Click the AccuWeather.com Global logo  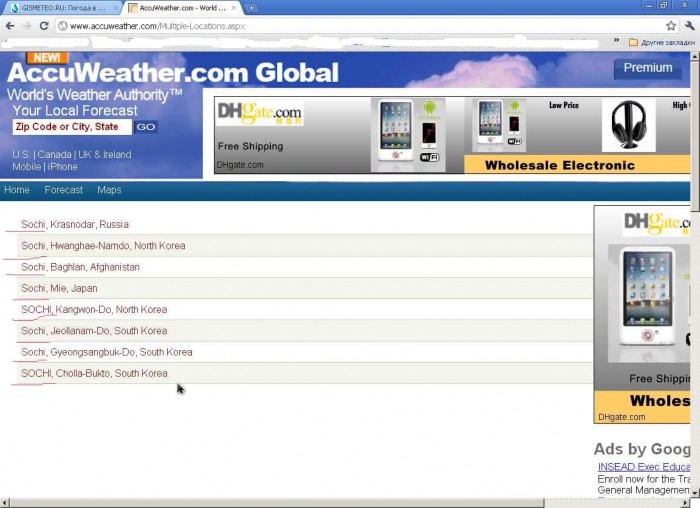point(173,73)
